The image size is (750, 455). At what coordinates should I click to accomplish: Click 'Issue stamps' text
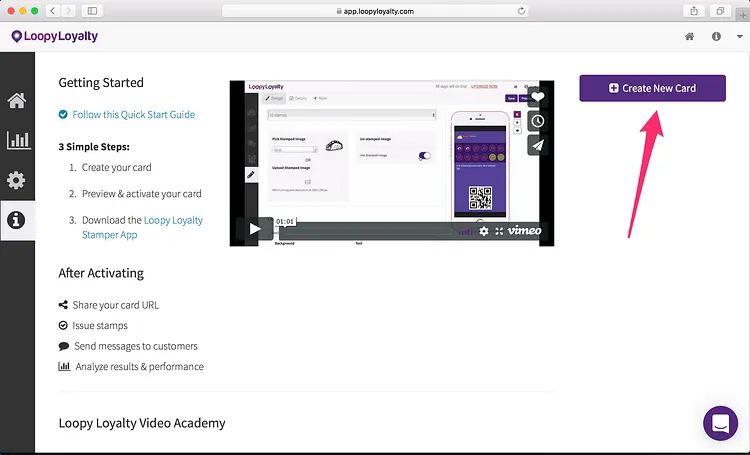100,325
